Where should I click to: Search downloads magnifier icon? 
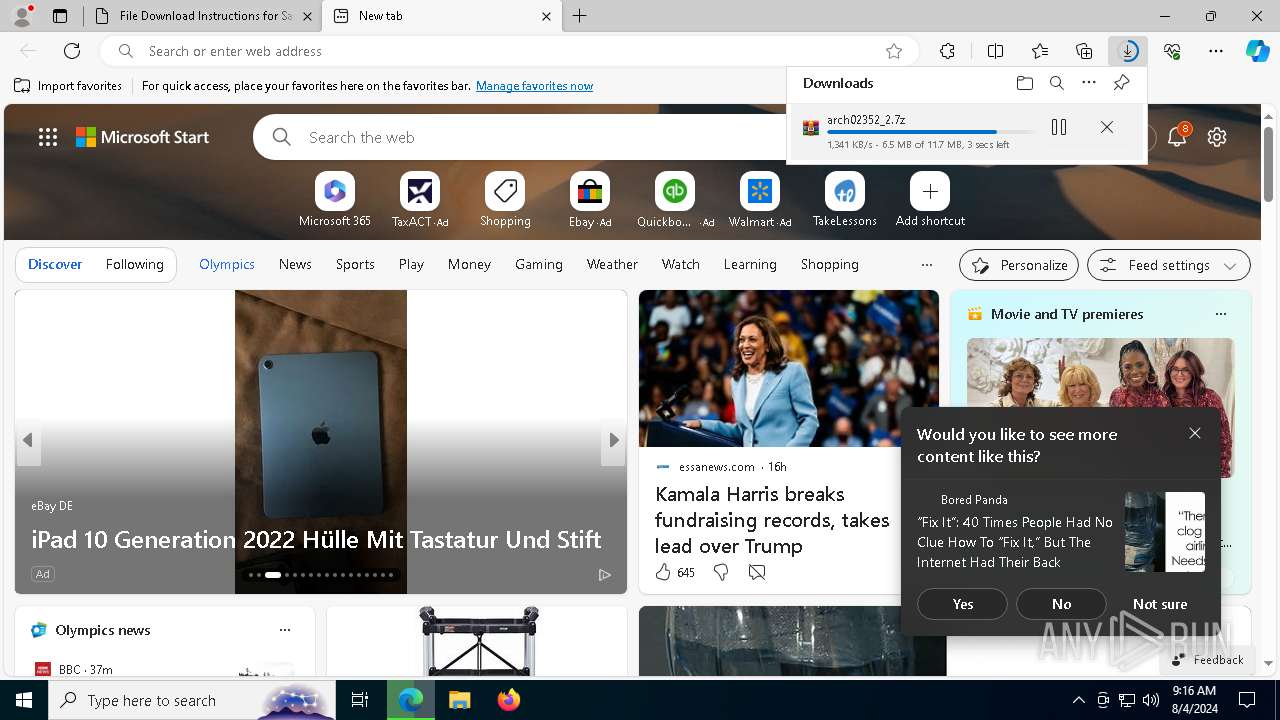click(1056, 83)
